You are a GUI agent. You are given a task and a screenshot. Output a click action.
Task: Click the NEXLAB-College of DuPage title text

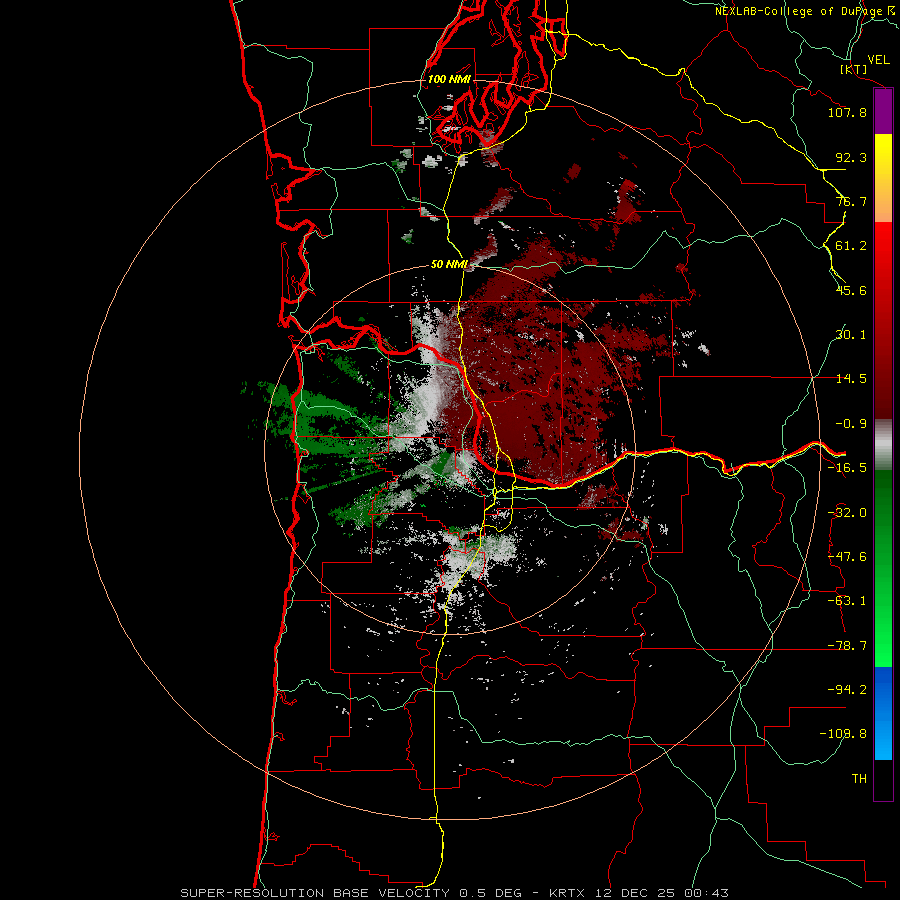click(805, 11)
